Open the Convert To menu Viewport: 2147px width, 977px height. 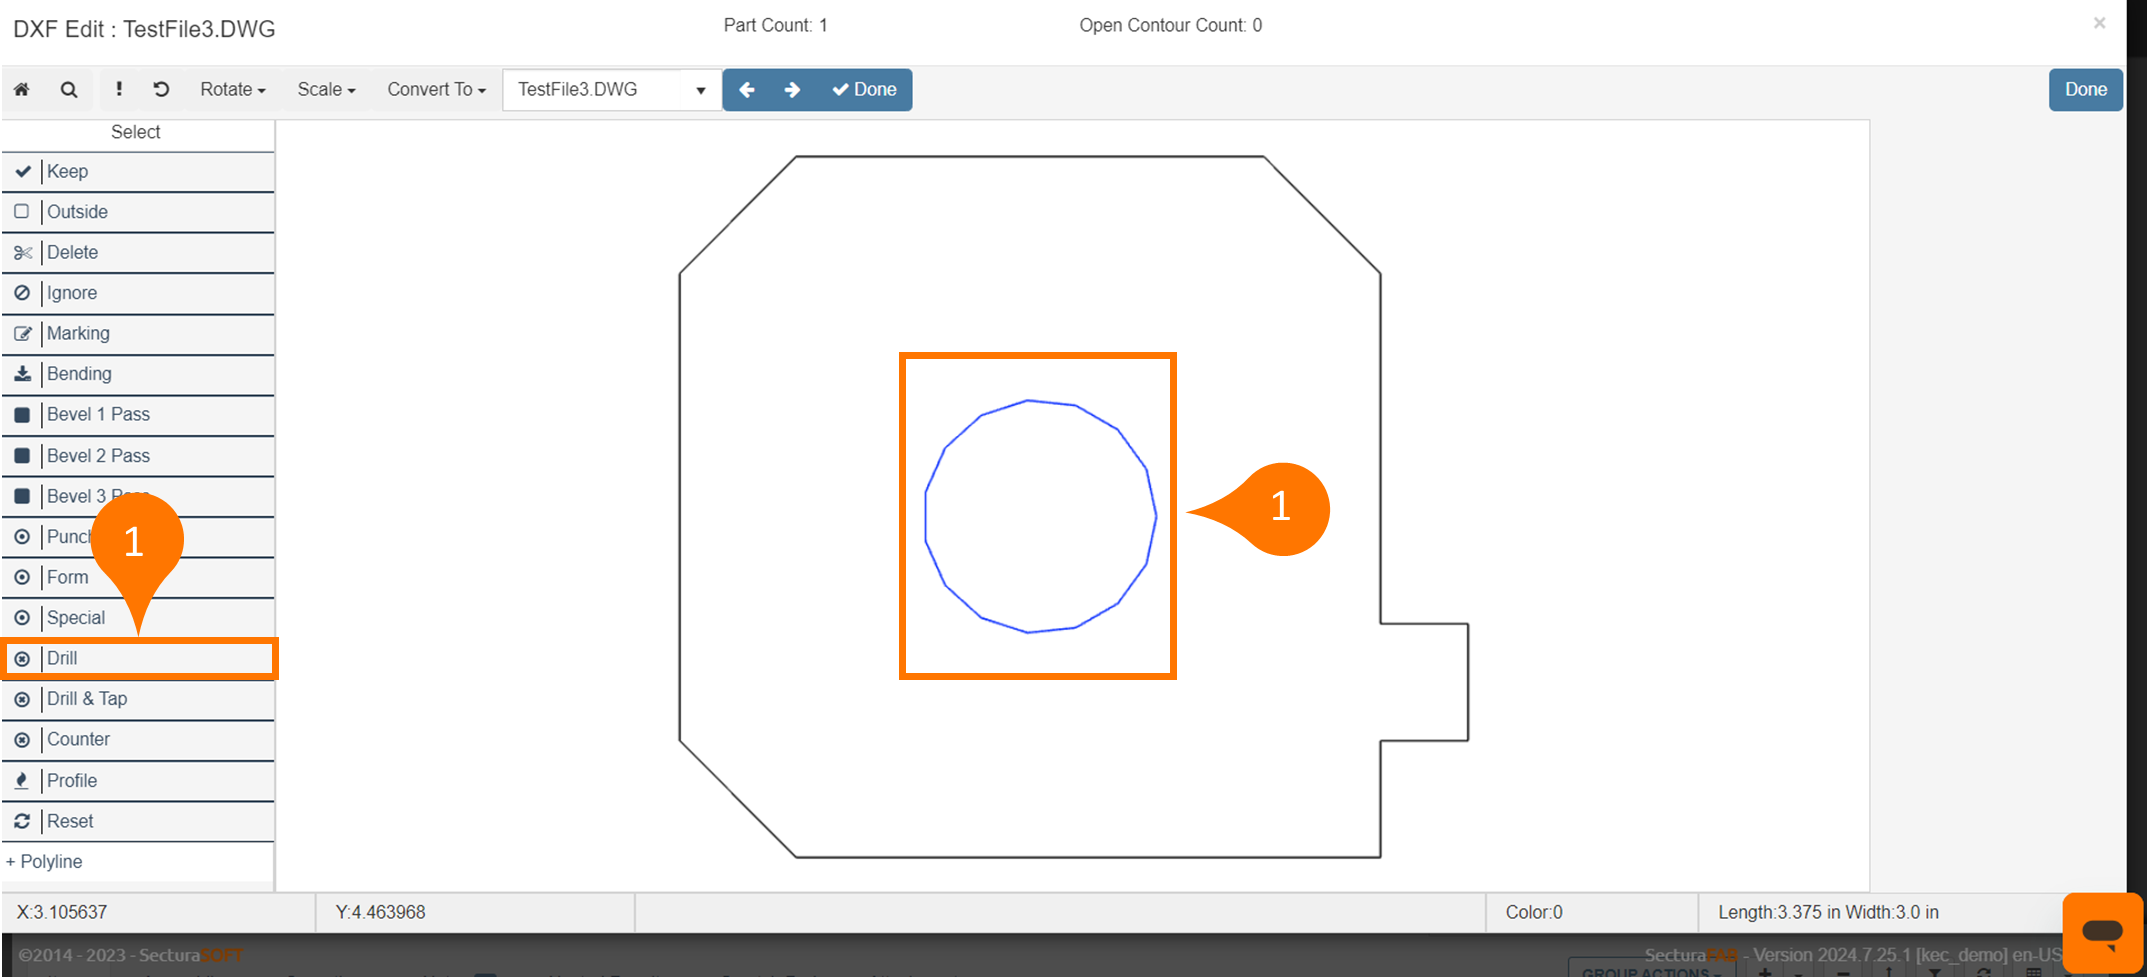[436, 90]
